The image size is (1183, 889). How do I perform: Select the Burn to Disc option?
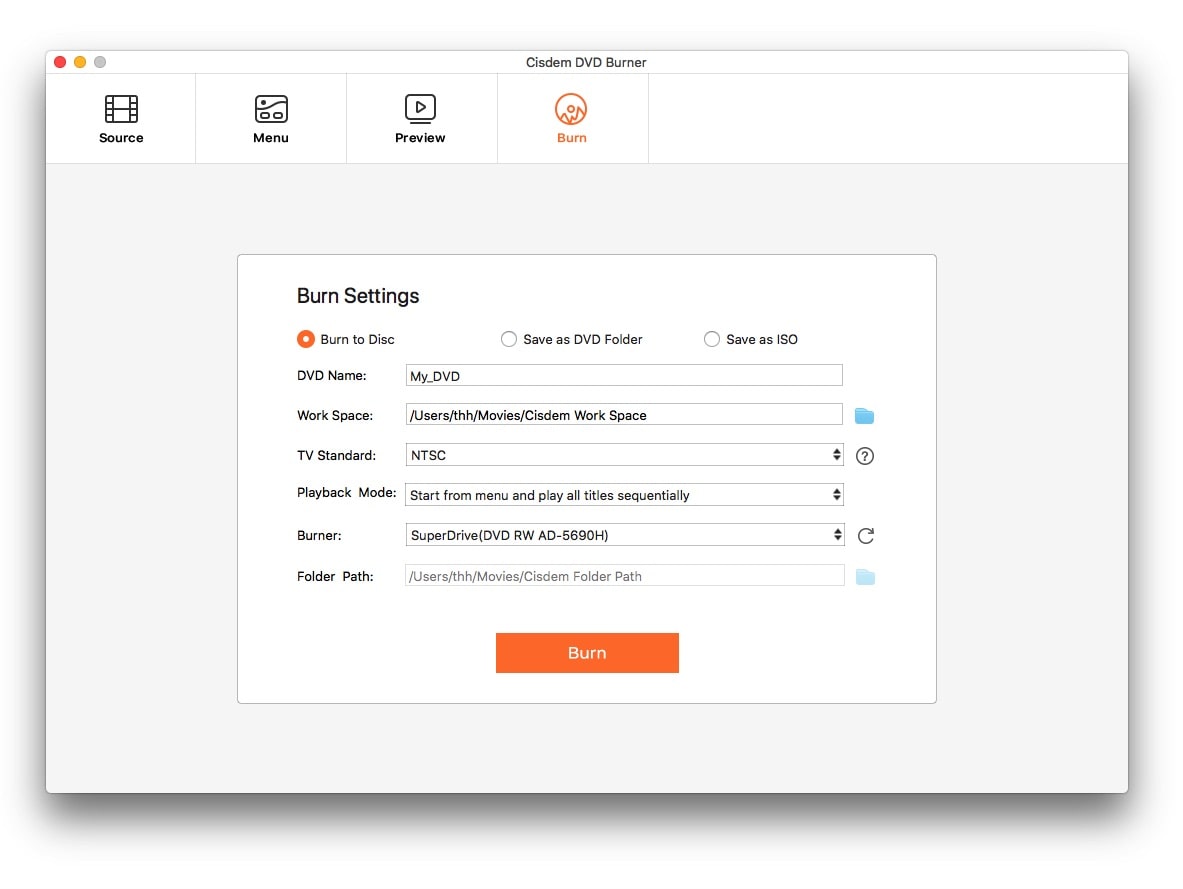pyautogui.click(x=306, y=339)
